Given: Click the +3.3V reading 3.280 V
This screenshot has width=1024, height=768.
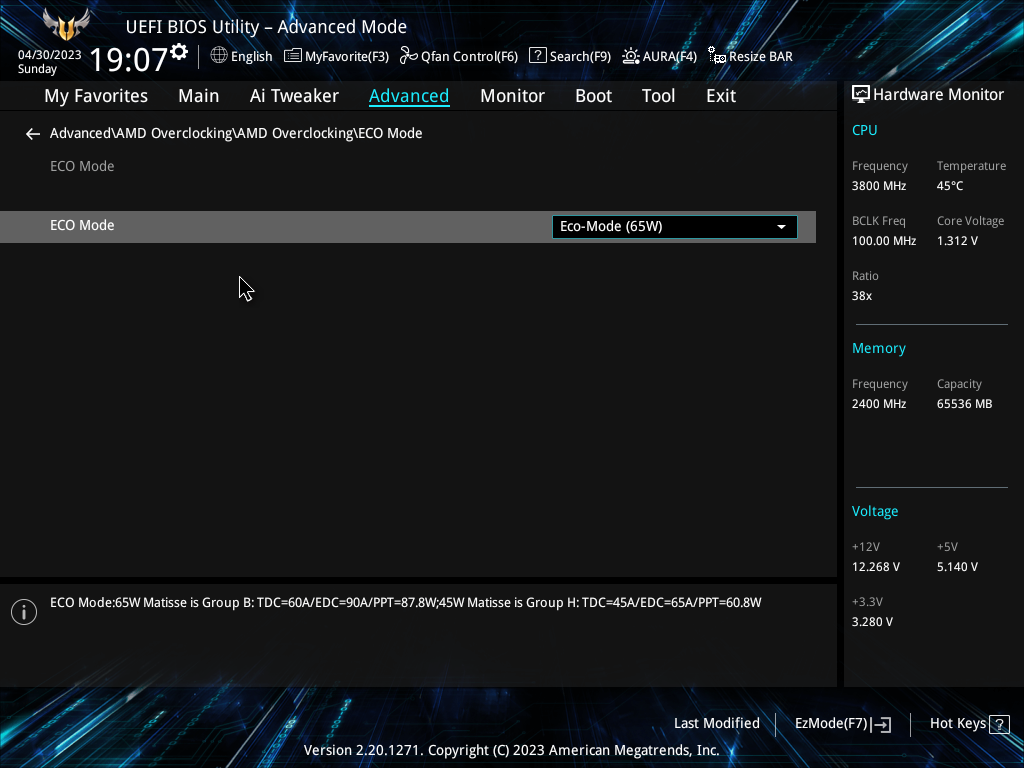Looking at the screenshot, I should pyautogui.click(x=872, y=622).
